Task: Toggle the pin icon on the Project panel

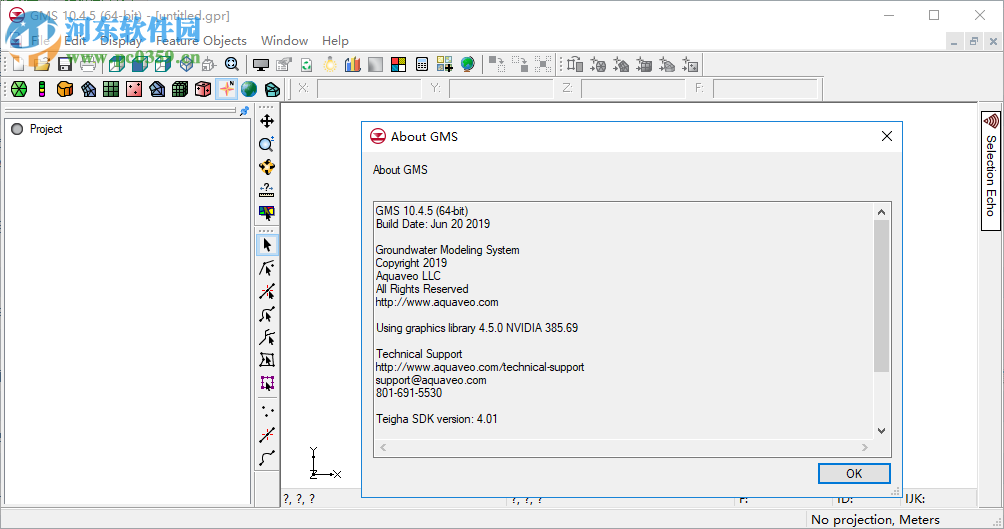Action: pos(244,111)
